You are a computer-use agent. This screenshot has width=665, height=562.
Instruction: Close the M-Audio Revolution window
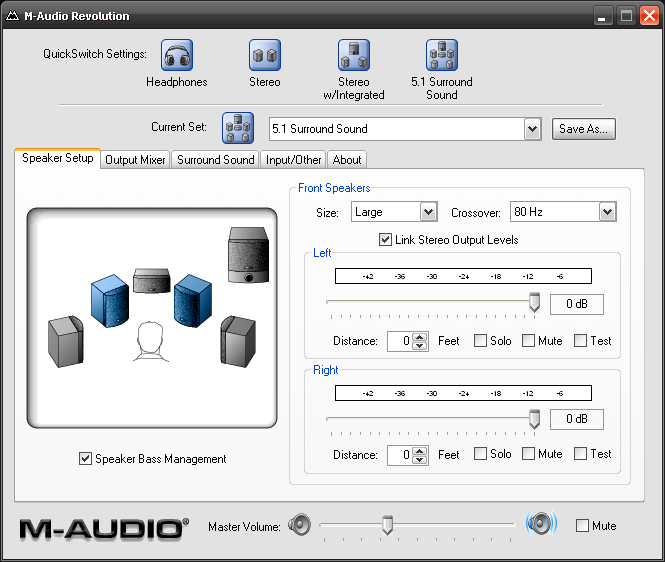point(649,16)
